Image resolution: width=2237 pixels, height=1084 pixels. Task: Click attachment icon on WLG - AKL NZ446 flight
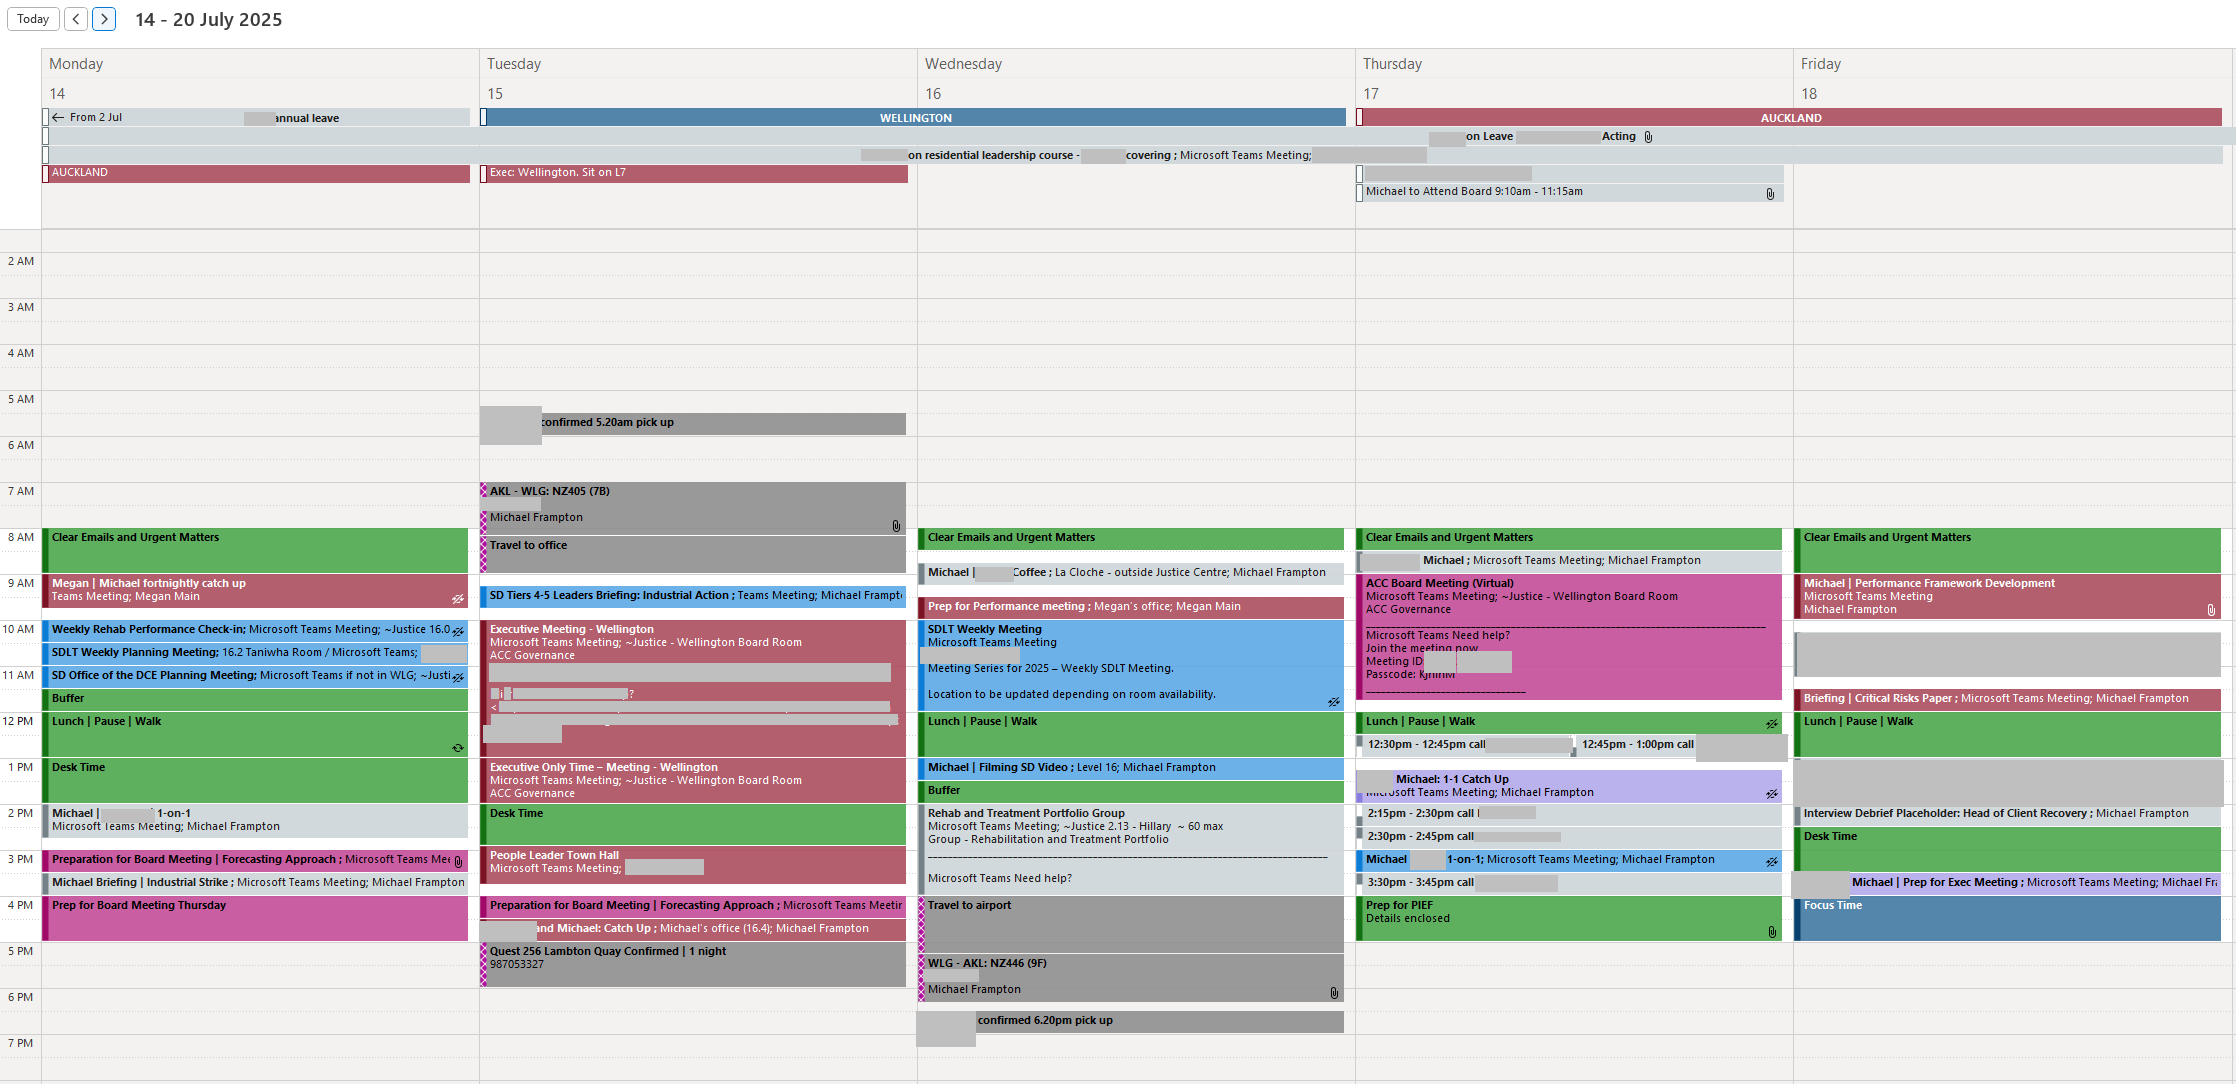pos(1334,993)
